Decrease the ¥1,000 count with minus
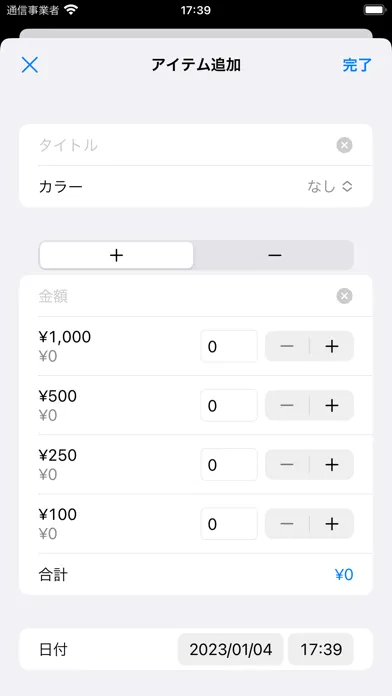 (287, 346)
